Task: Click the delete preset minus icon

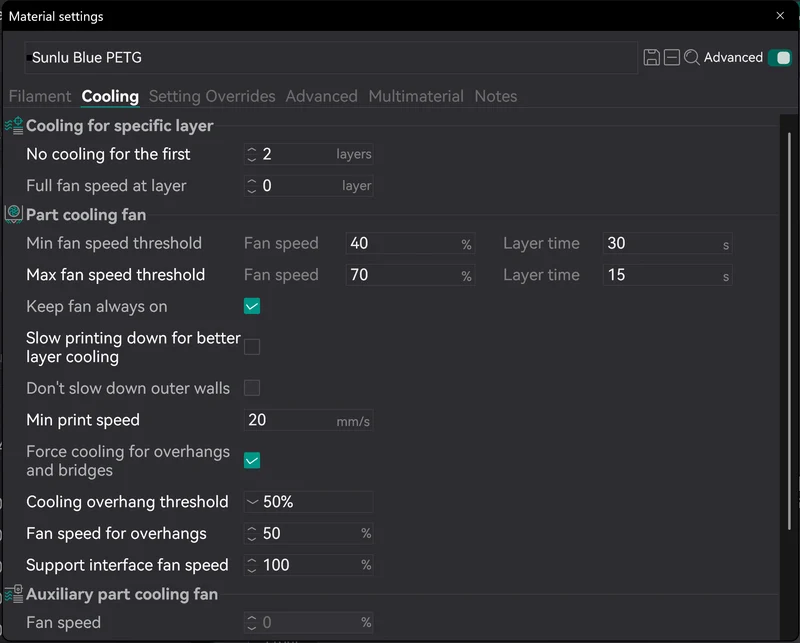Action: (x=671, y=57)
